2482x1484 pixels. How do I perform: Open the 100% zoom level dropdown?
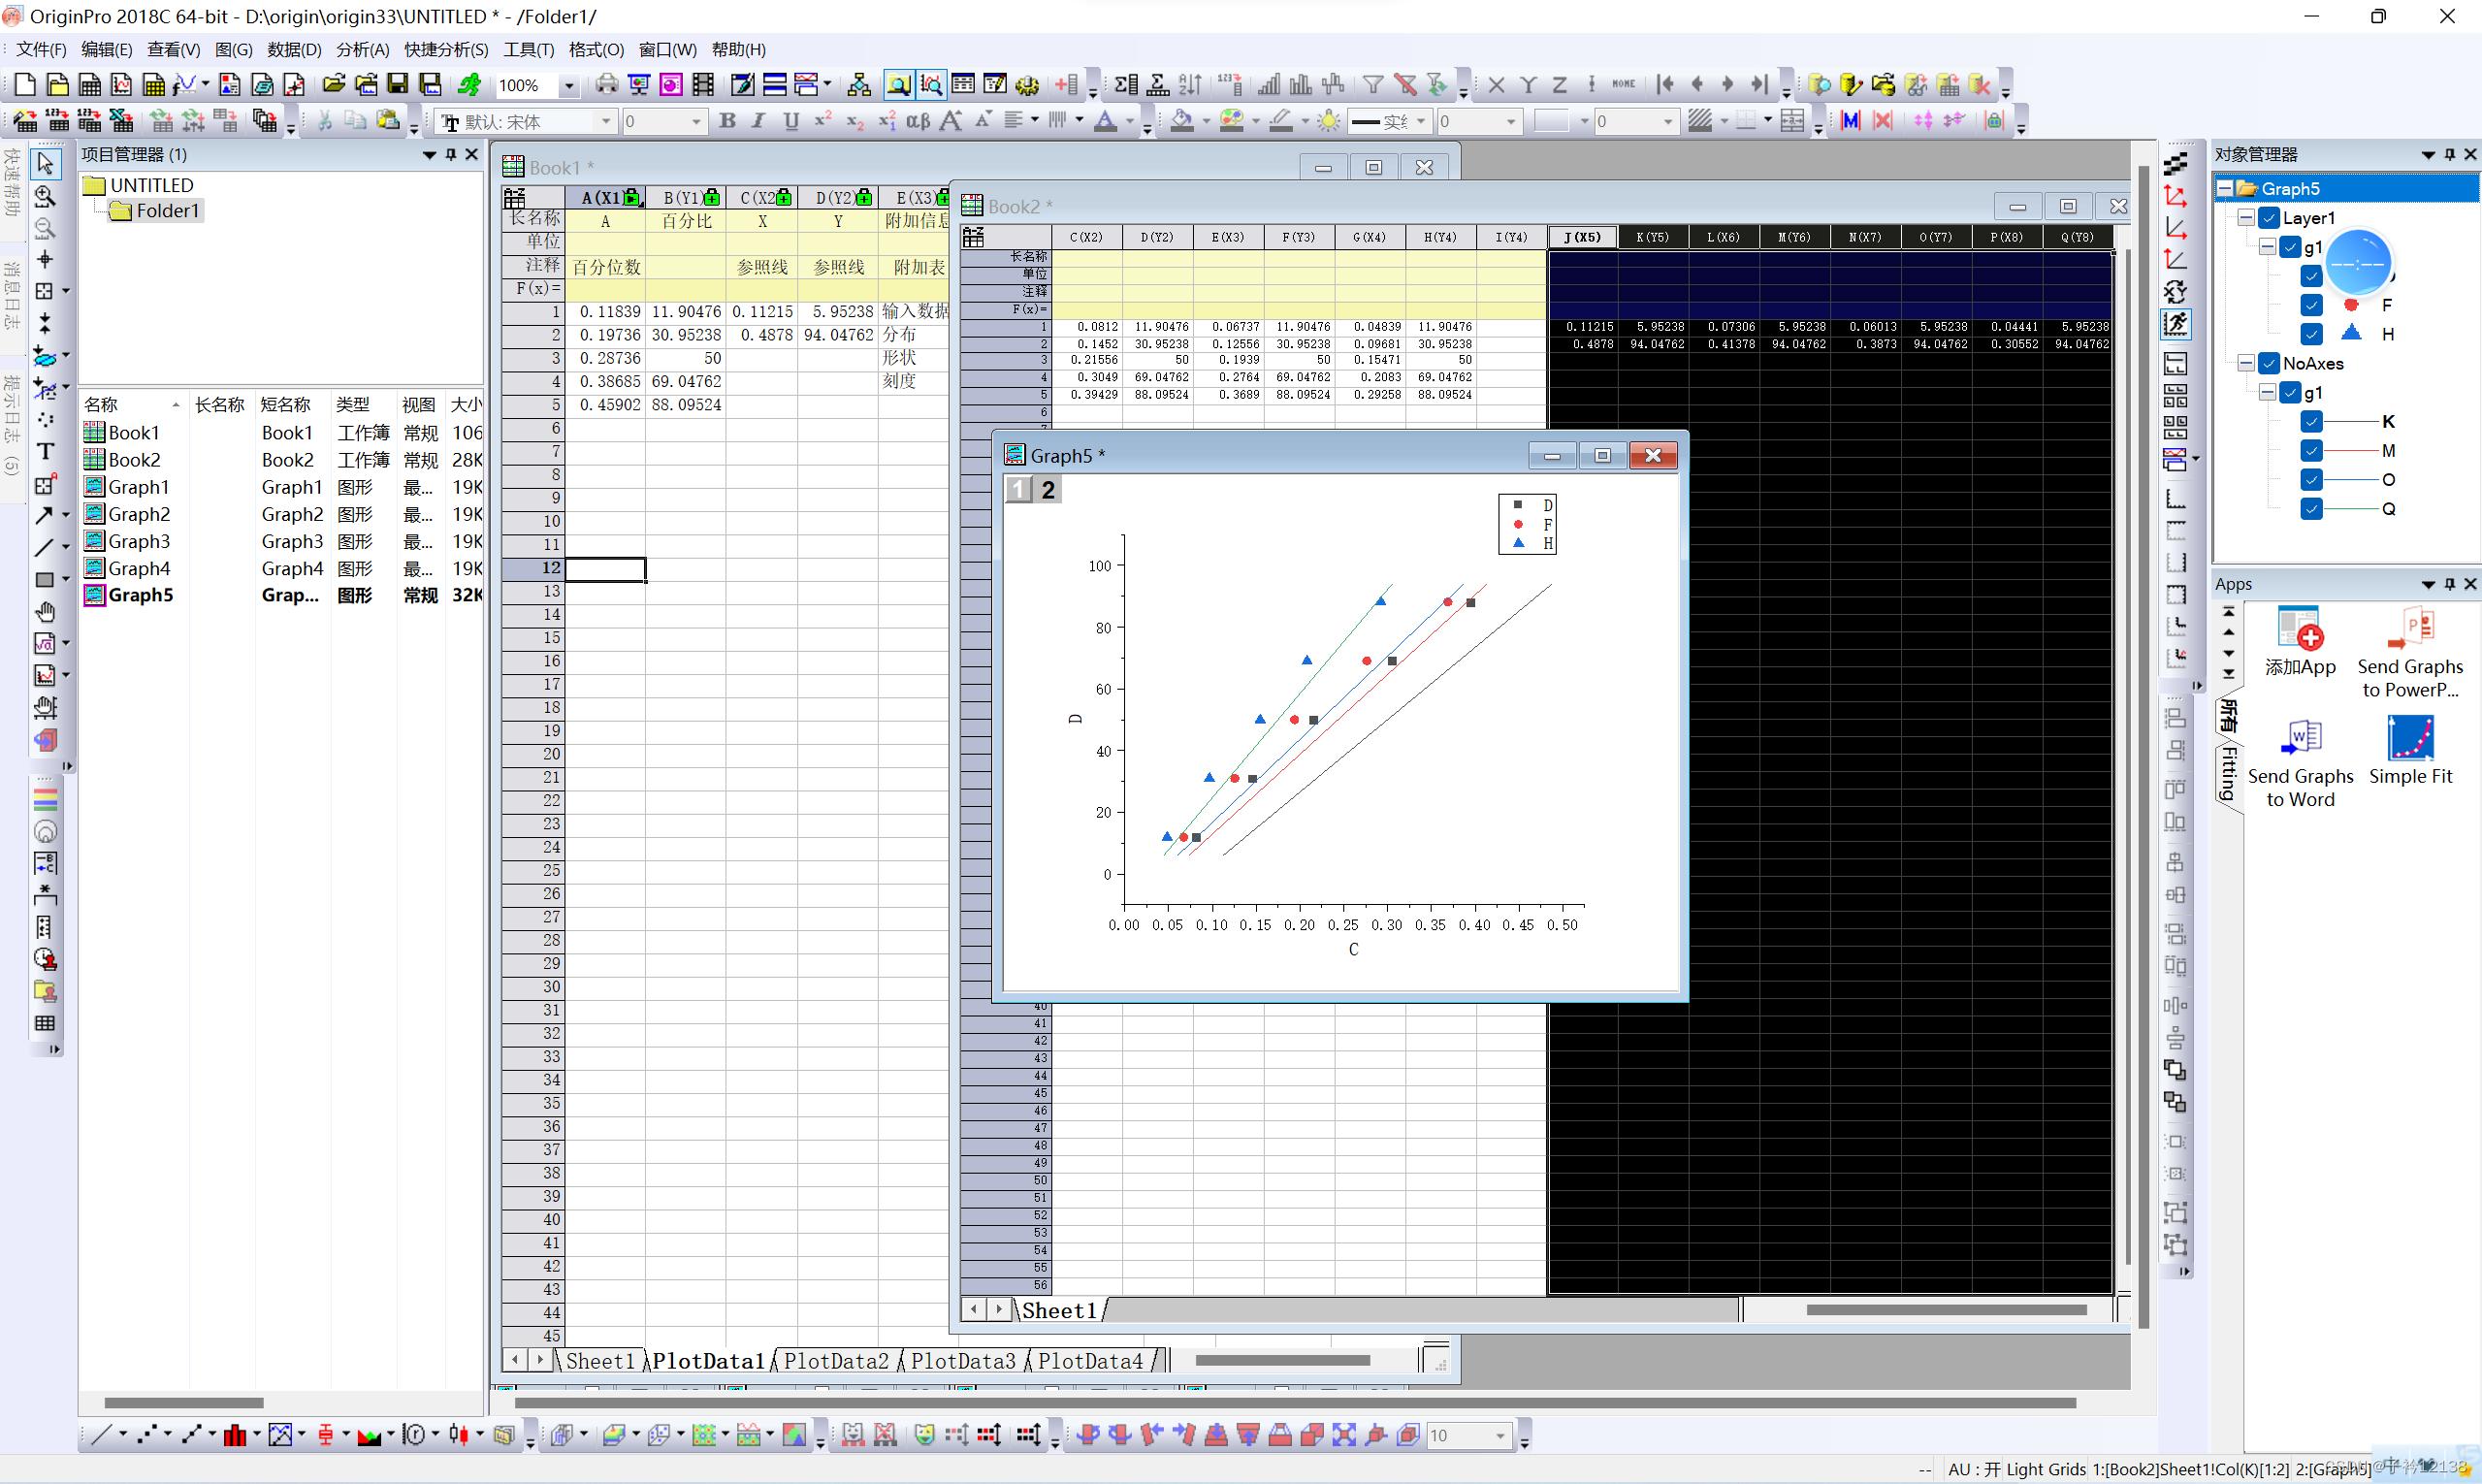(568, 86)
